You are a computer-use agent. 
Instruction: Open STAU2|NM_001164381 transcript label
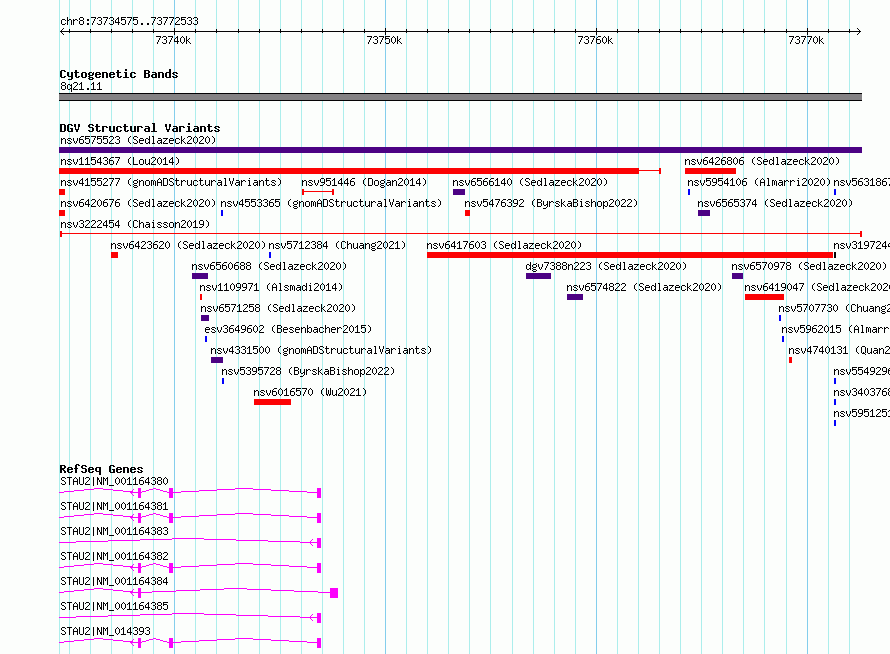(114, 506)
